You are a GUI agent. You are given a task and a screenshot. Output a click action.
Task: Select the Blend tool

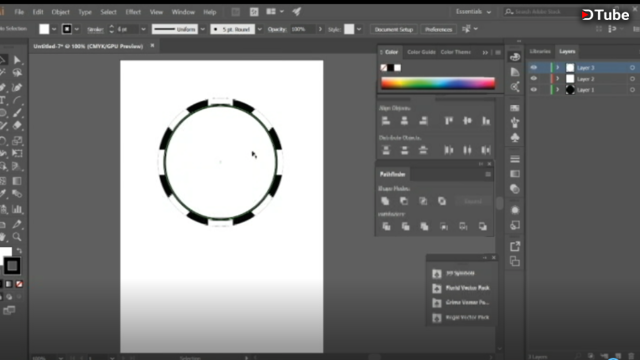(x=17, y=193)
